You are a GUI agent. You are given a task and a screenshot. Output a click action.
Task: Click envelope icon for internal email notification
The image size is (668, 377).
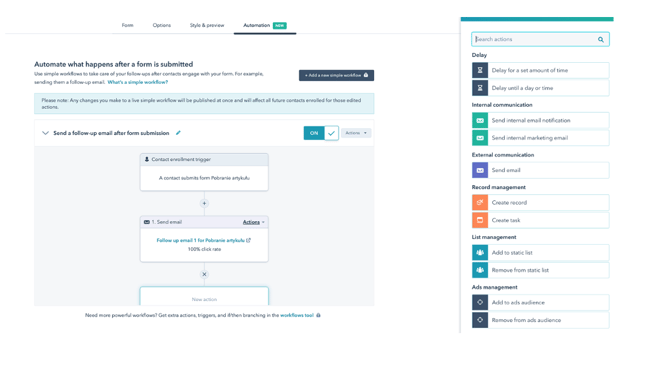480,120
